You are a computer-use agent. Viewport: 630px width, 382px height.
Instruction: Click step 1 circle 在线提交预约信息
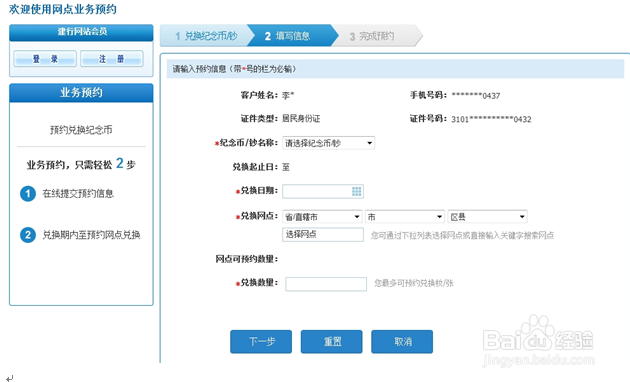pos(28,194)
